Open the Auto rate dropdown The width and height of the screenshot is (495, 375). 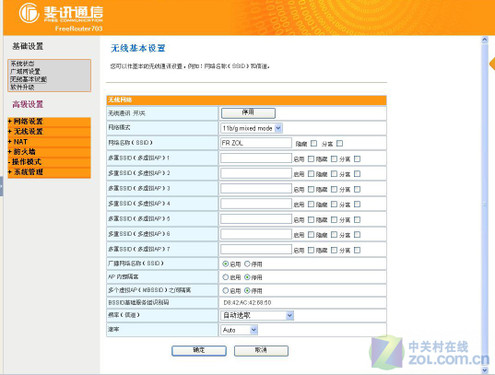(x=239, y=330)
